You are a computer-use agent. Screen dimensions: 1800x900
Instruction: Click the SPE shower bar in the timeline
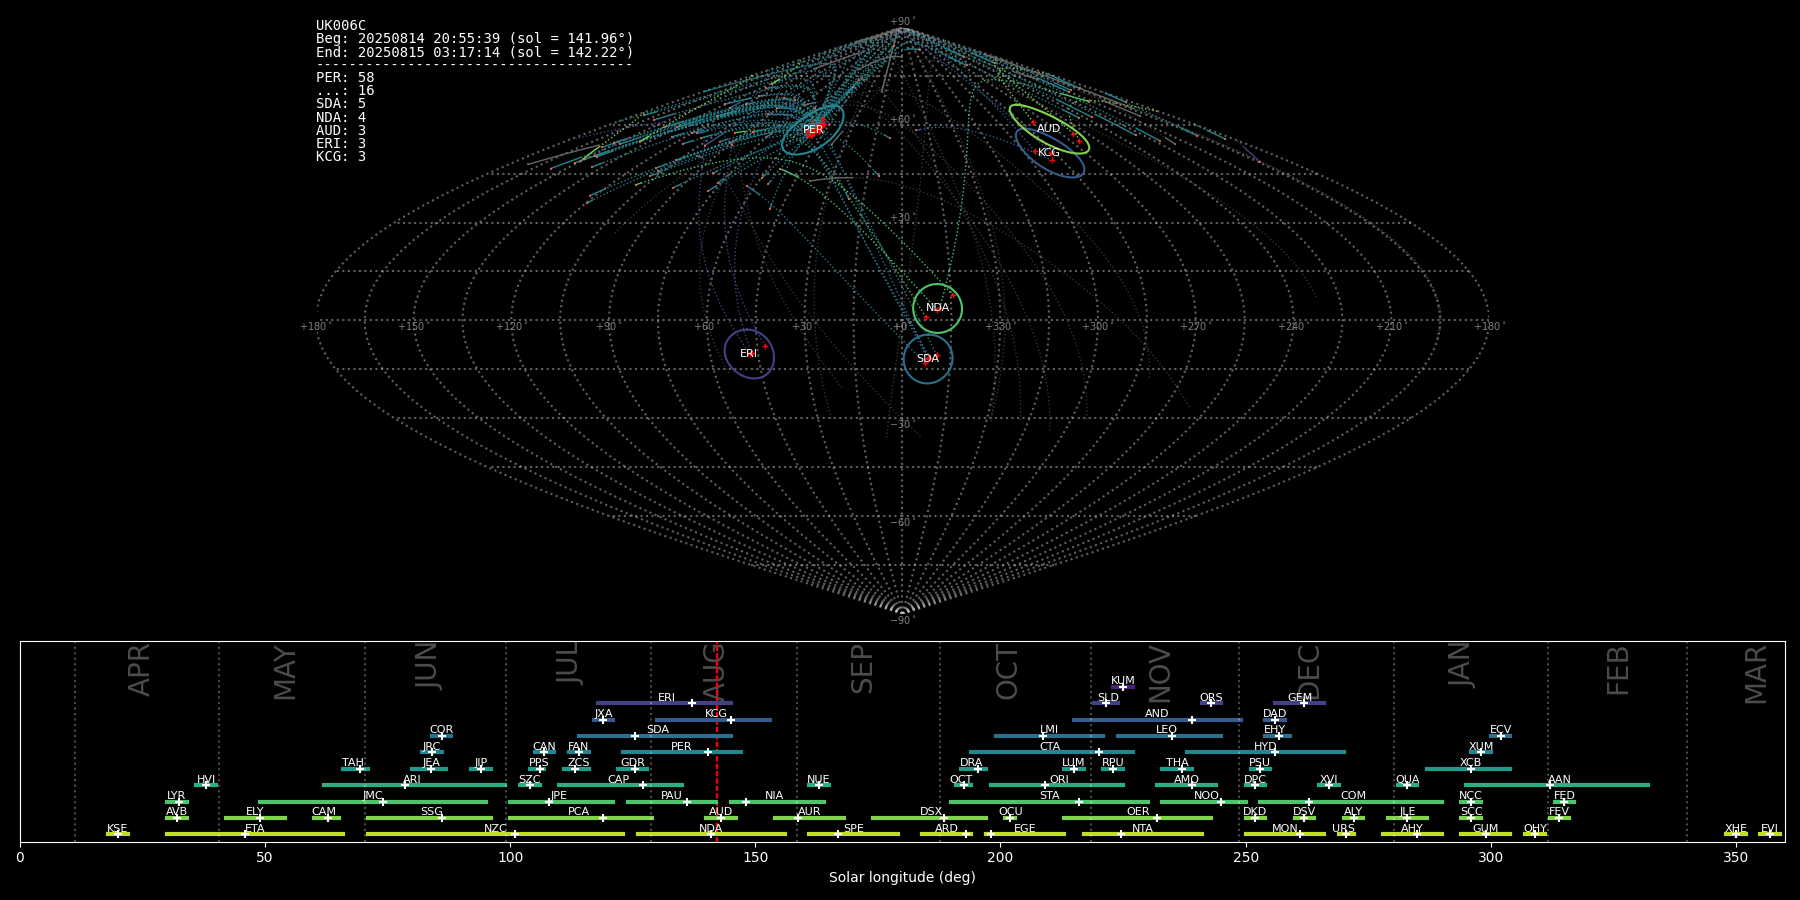(x=853, y=834)
